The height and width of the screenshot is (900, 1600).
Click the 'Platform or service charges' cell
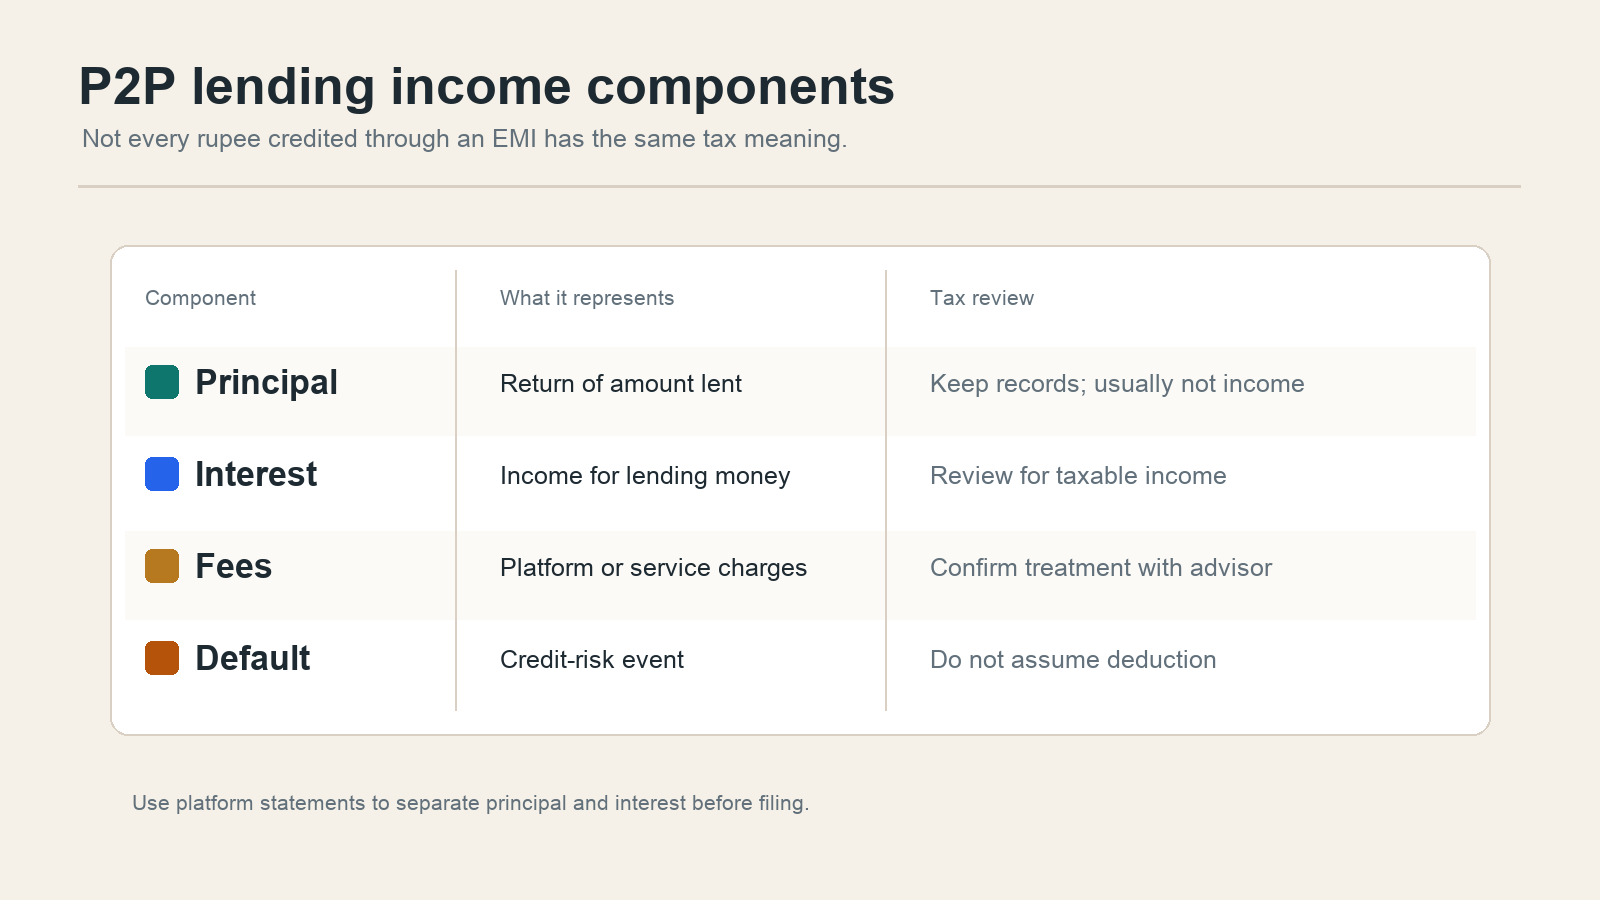[x=653, y=568]
